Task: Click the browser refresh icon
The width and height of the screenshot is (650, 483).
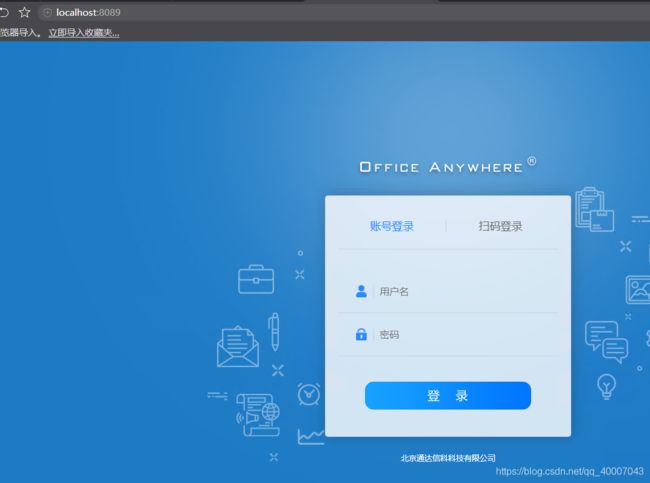Action: [x=4, y=12]
